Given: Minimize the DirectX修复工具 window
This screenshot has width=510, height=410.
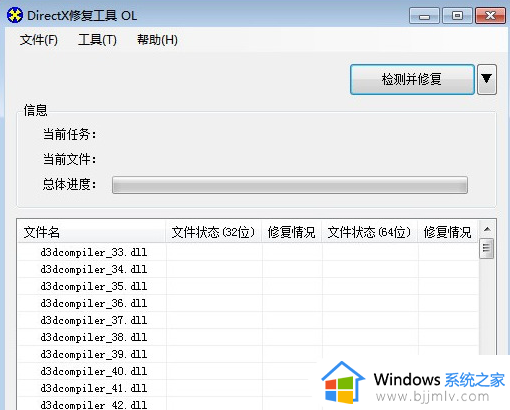Looking at the screenshot, I should [424, 16].
